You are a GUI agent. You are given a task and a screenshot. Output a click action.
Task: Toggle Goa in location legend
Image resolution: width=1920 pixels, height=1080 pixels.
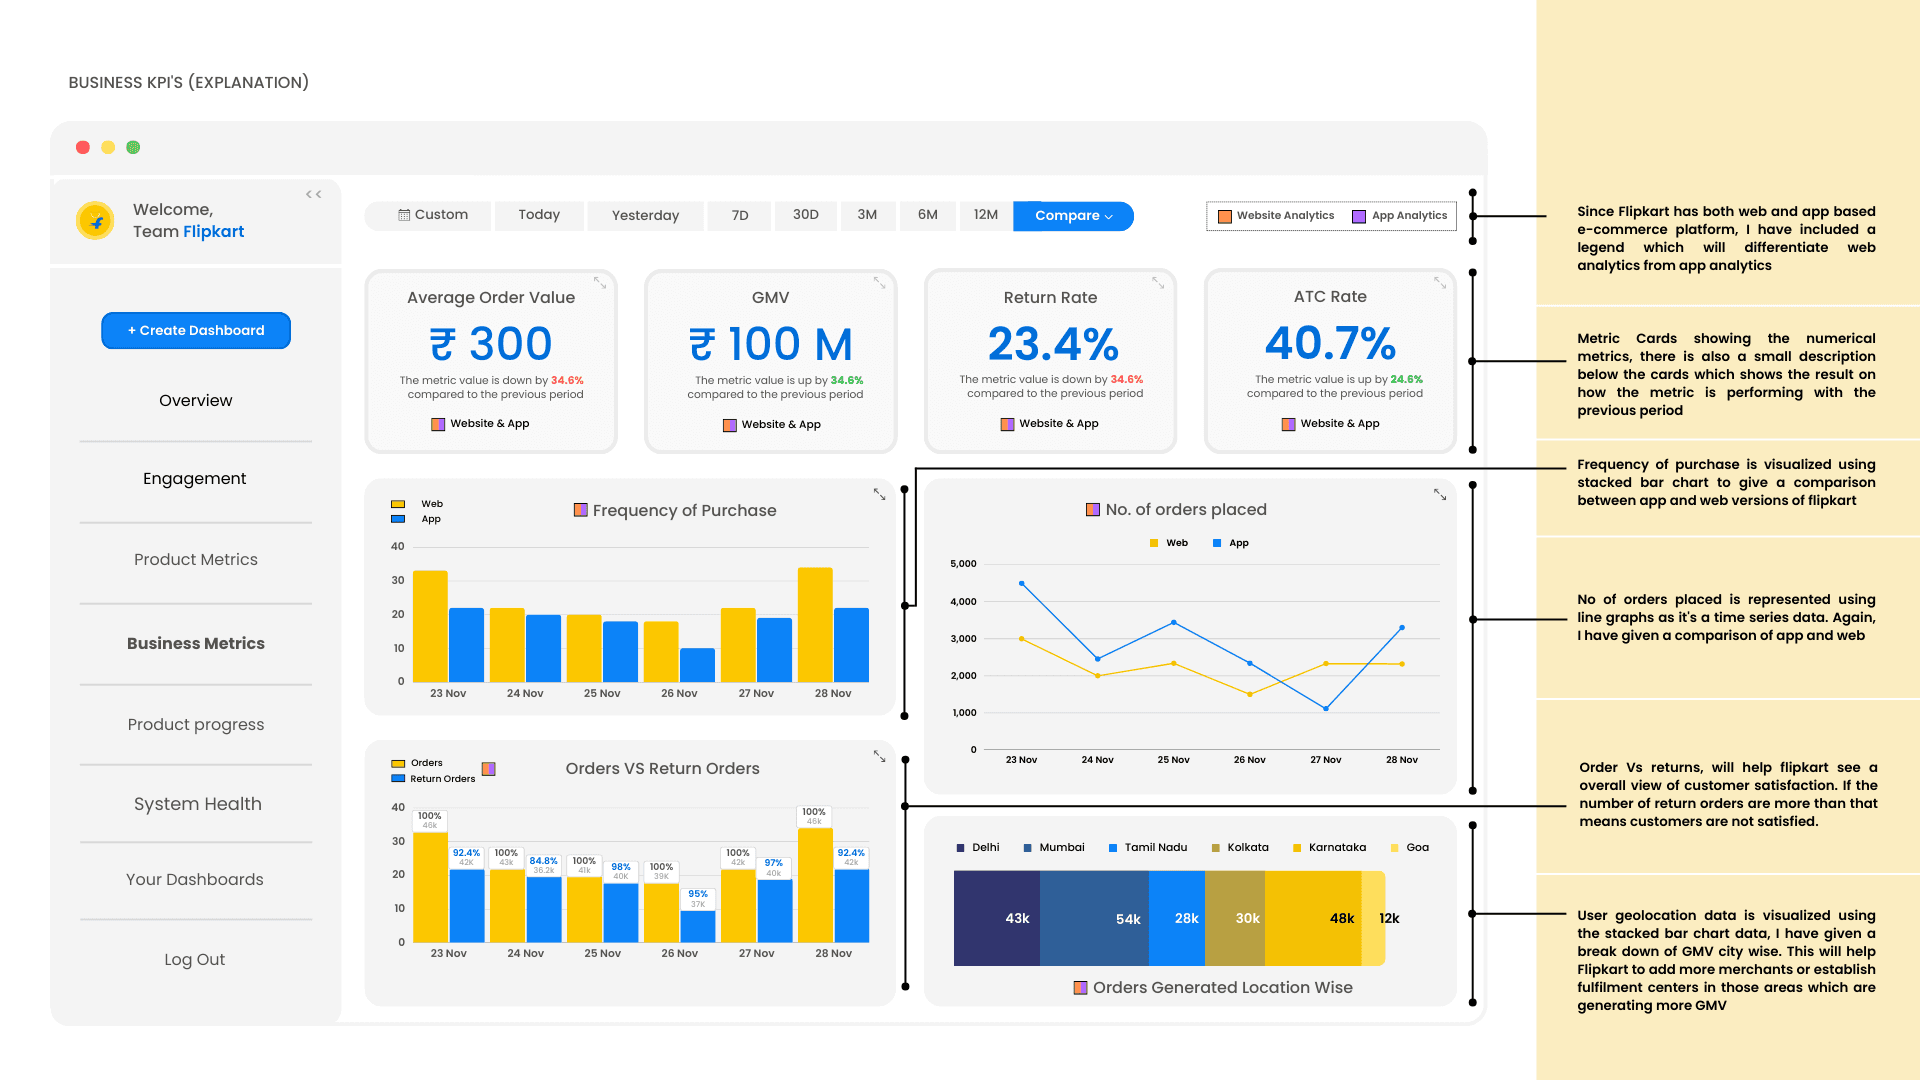(1410, 848)
